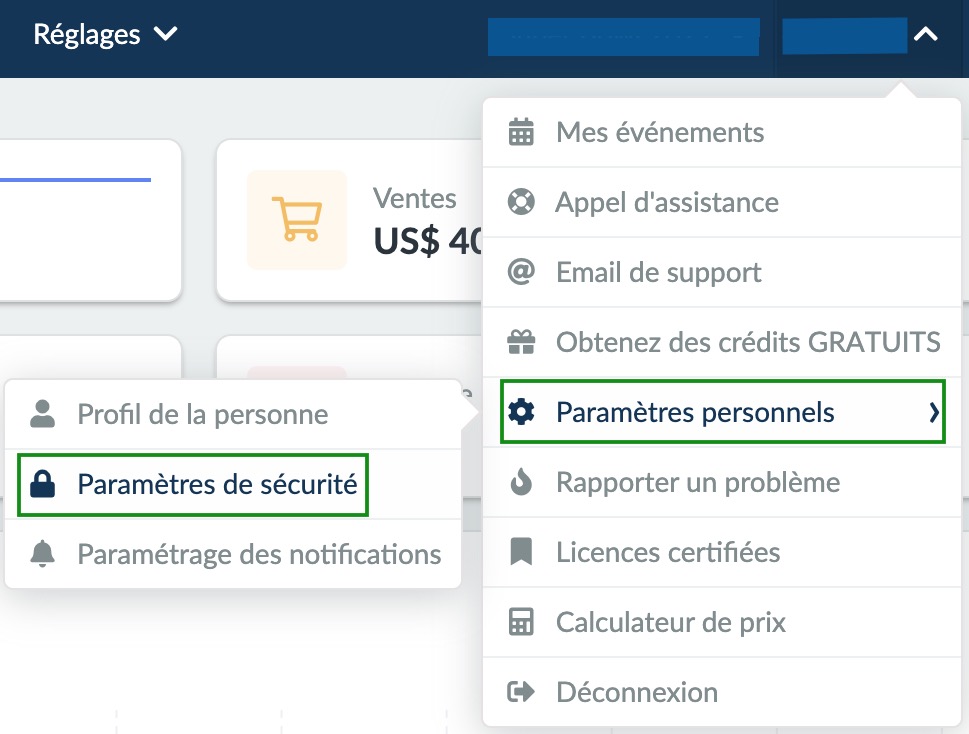Click the bell icon for notifications settings
Image resolution: width=969 pixels, height=734 pixels.
coord(43,554)
